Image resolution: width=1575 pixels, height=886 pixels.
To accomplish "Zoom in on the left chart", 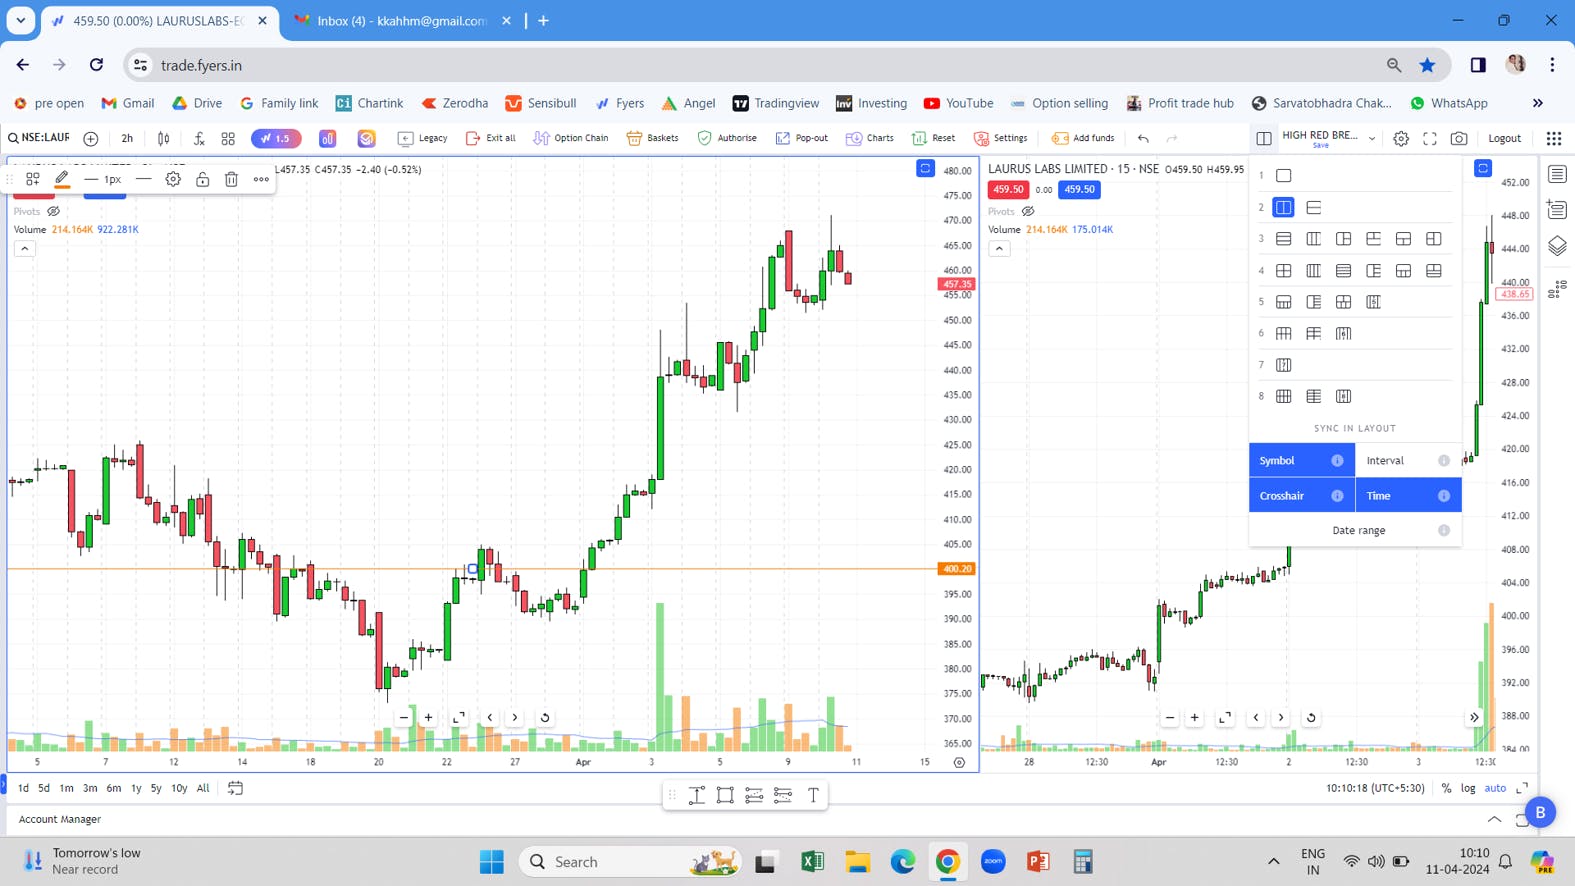I will click(429, 717).
